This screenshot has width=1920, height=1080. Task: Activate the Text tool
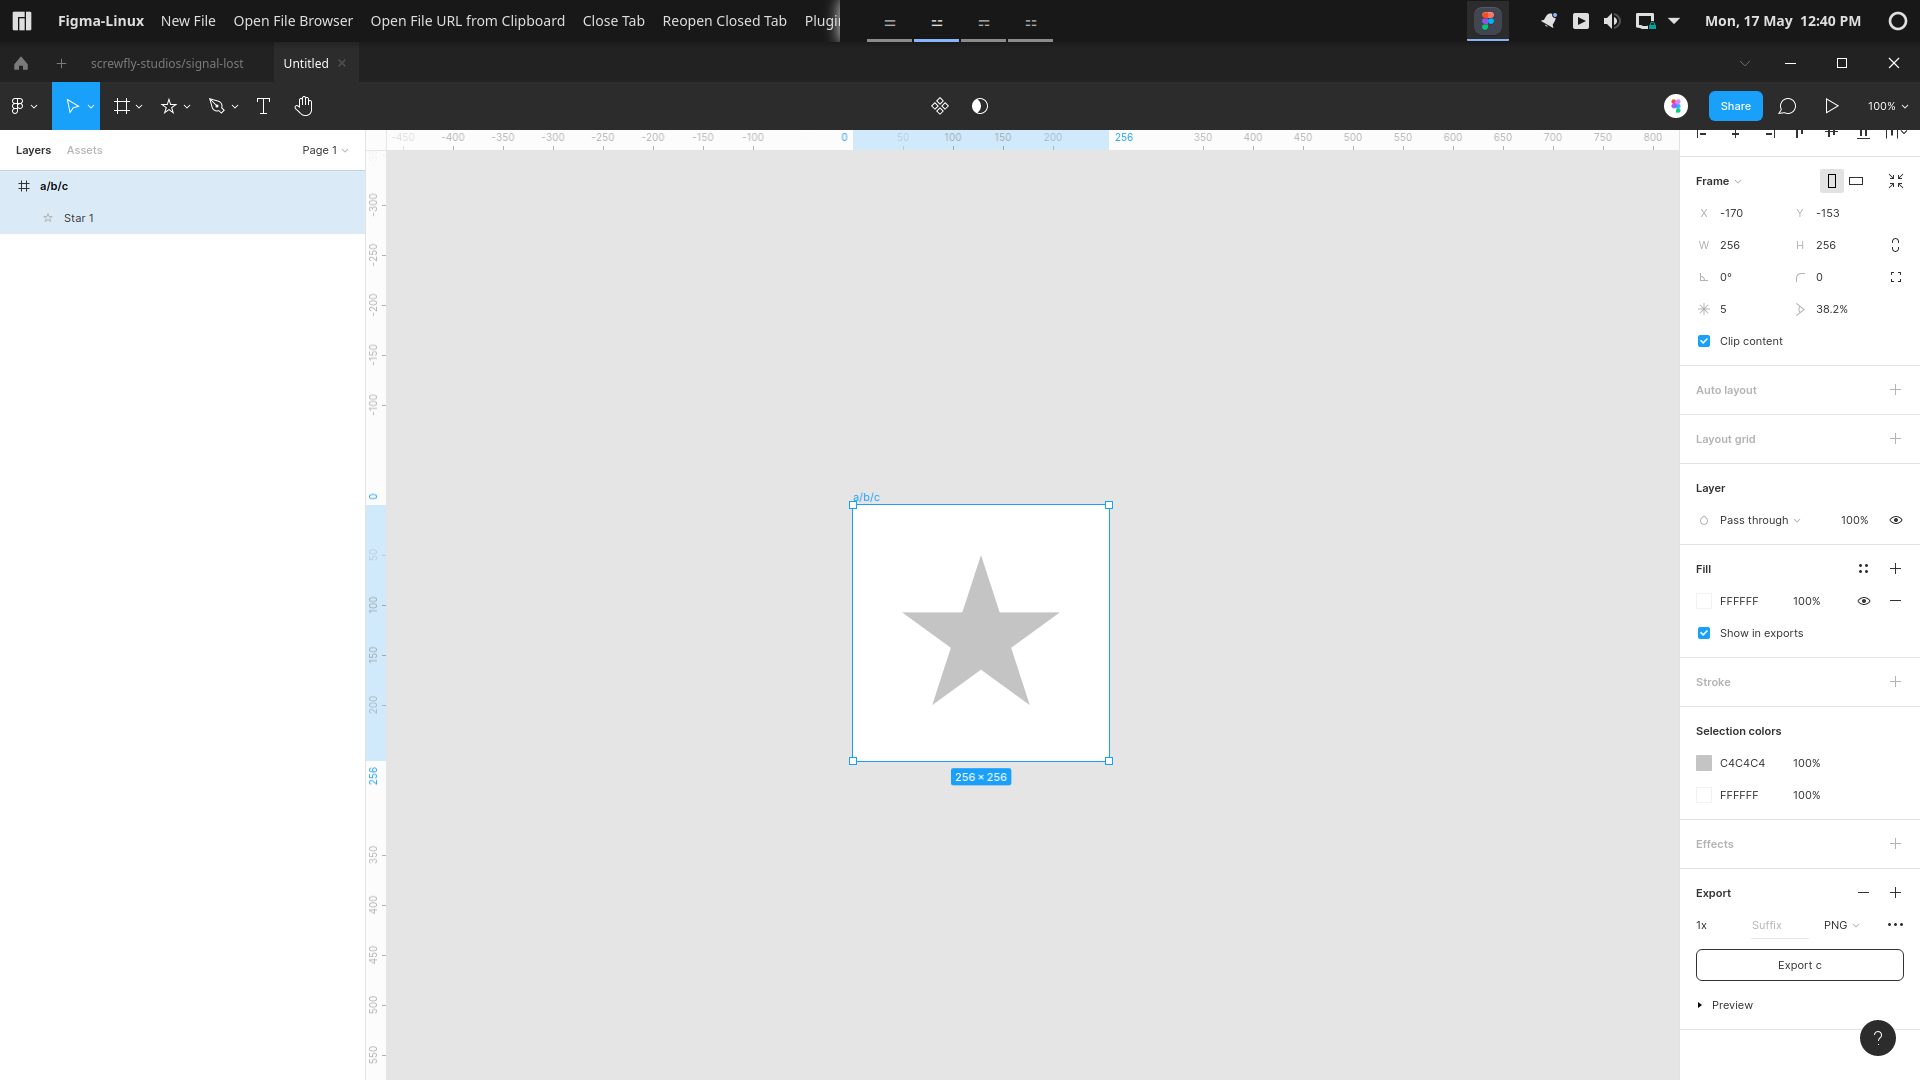tap(262, 105)
